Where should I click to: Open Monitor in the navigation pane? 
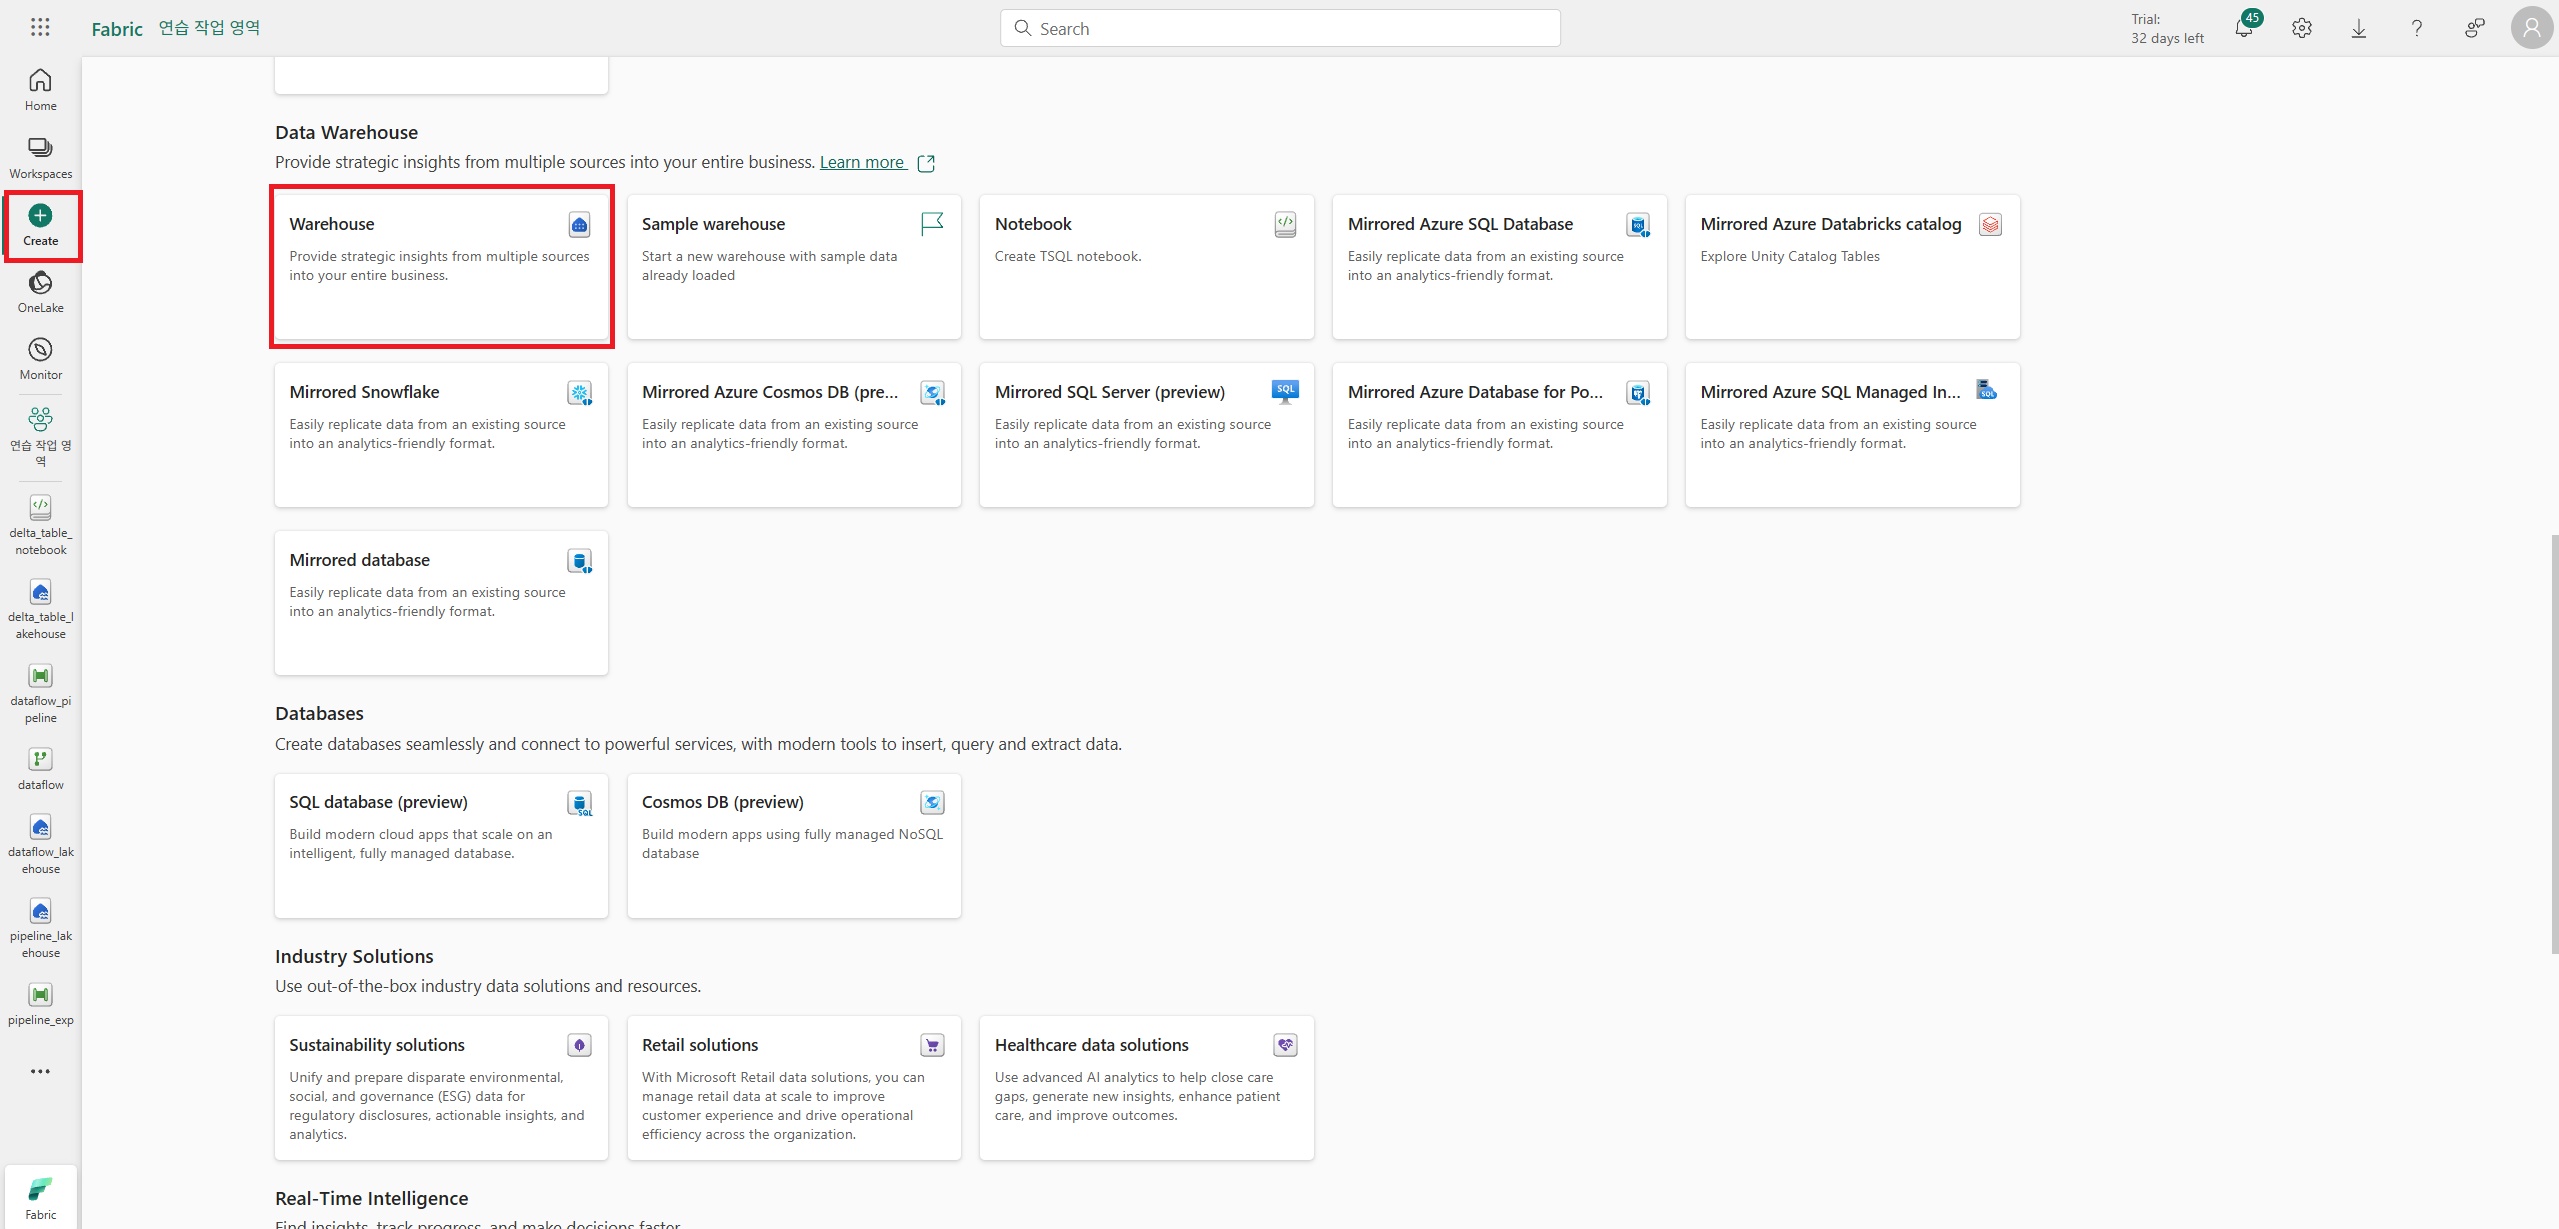tap(40, 359)
